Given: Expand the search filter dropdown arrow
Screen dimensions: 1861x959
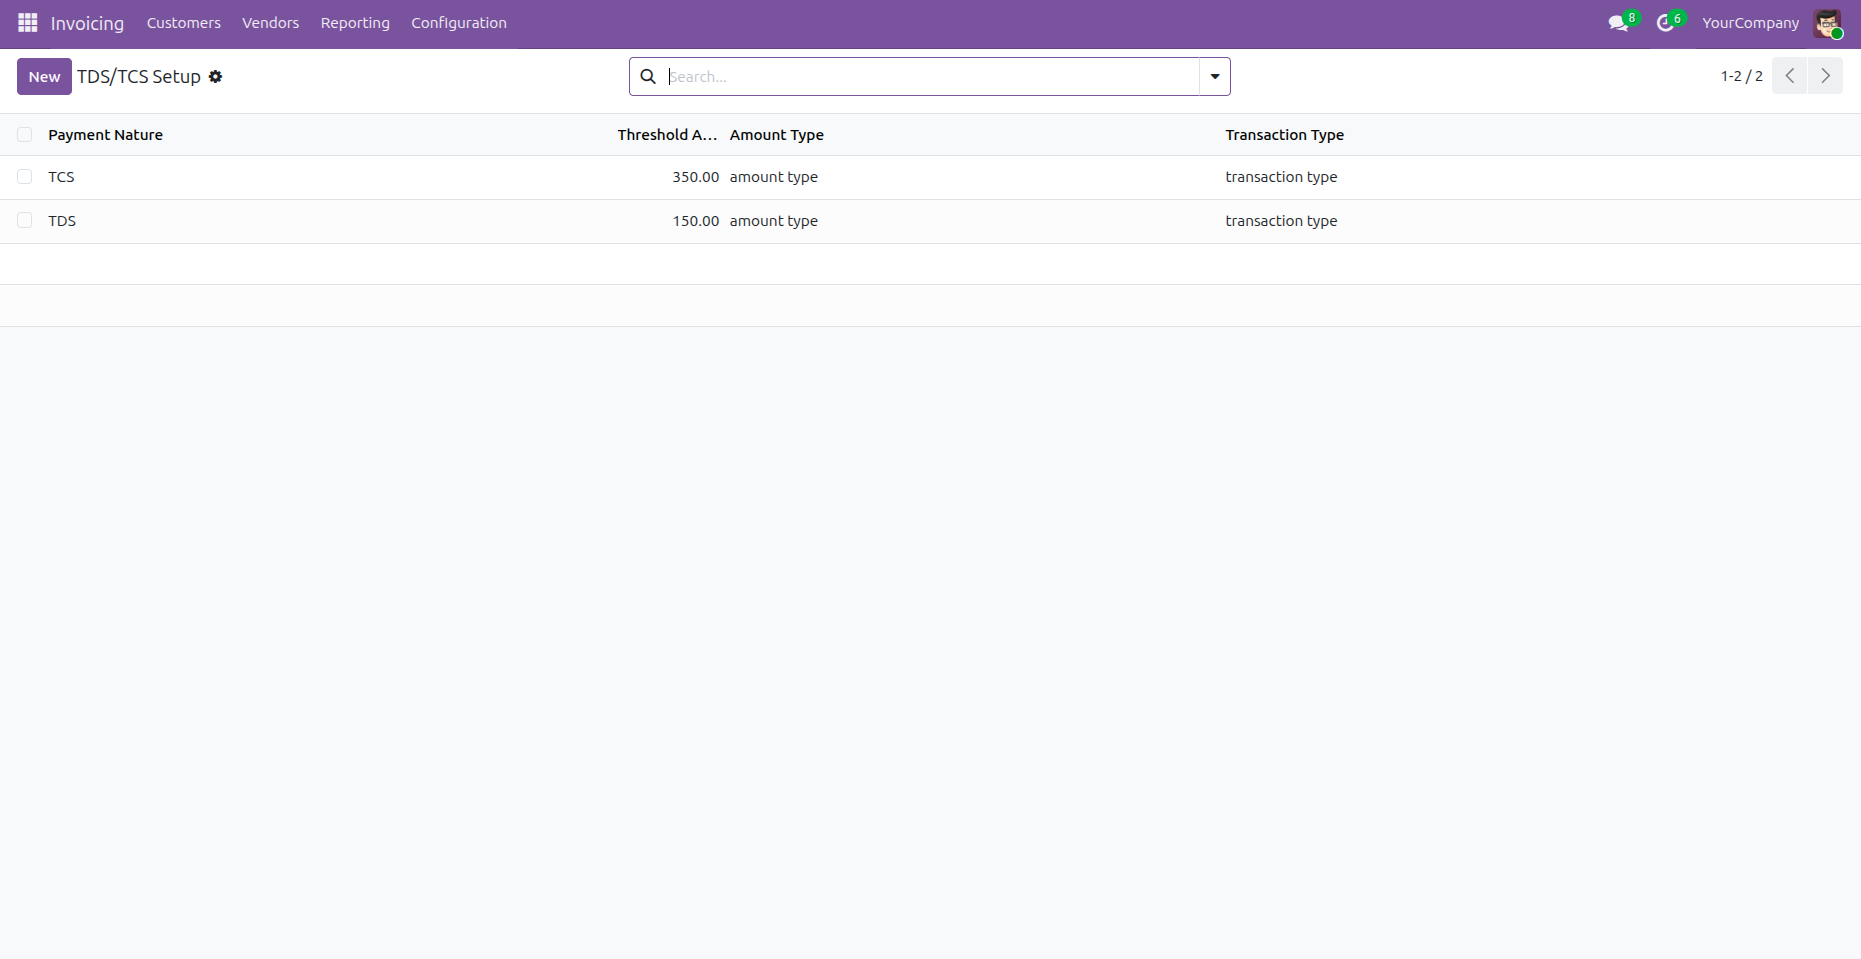Looking at the screenshot, I should click(1214, 77).
